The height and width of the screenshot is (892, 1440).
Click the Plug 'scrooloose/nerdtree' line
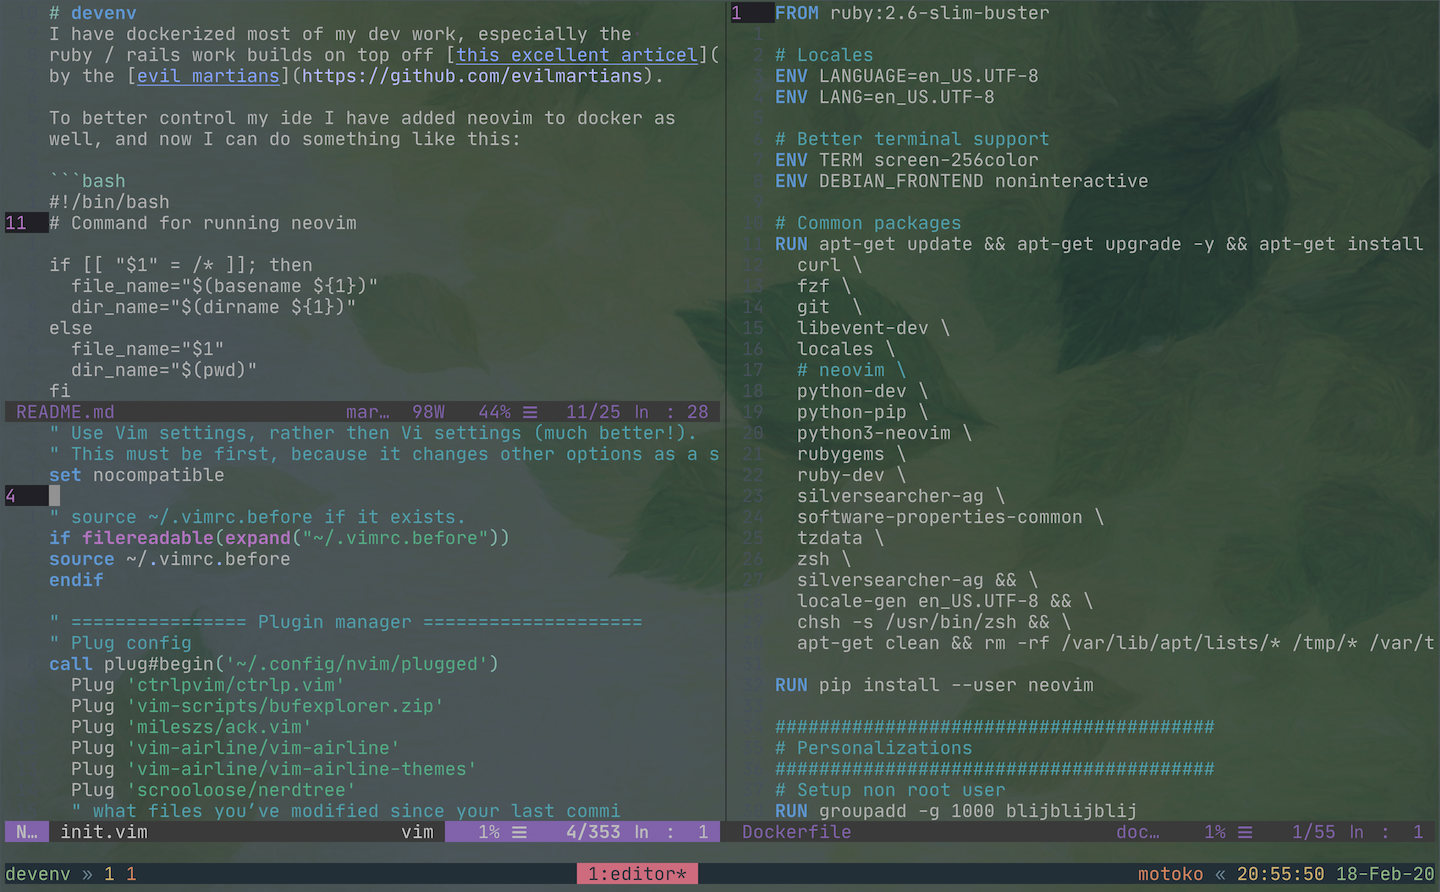[x=214, y=790]
